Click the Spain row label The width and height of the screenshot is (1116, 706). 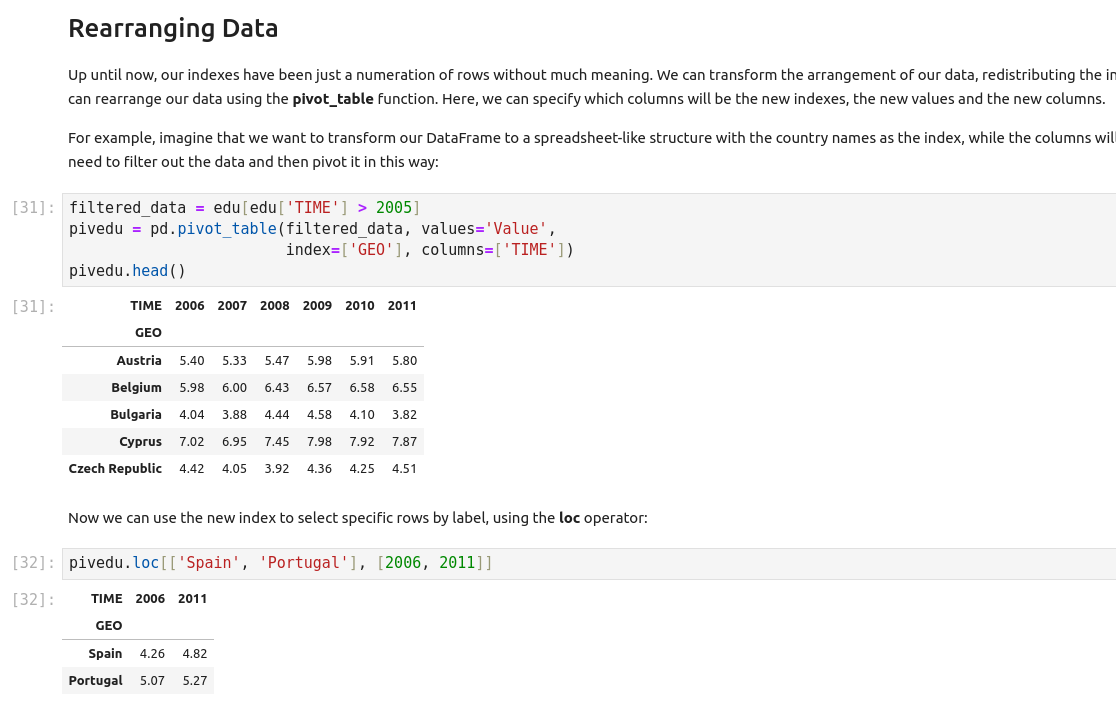(x=105, y=653)
